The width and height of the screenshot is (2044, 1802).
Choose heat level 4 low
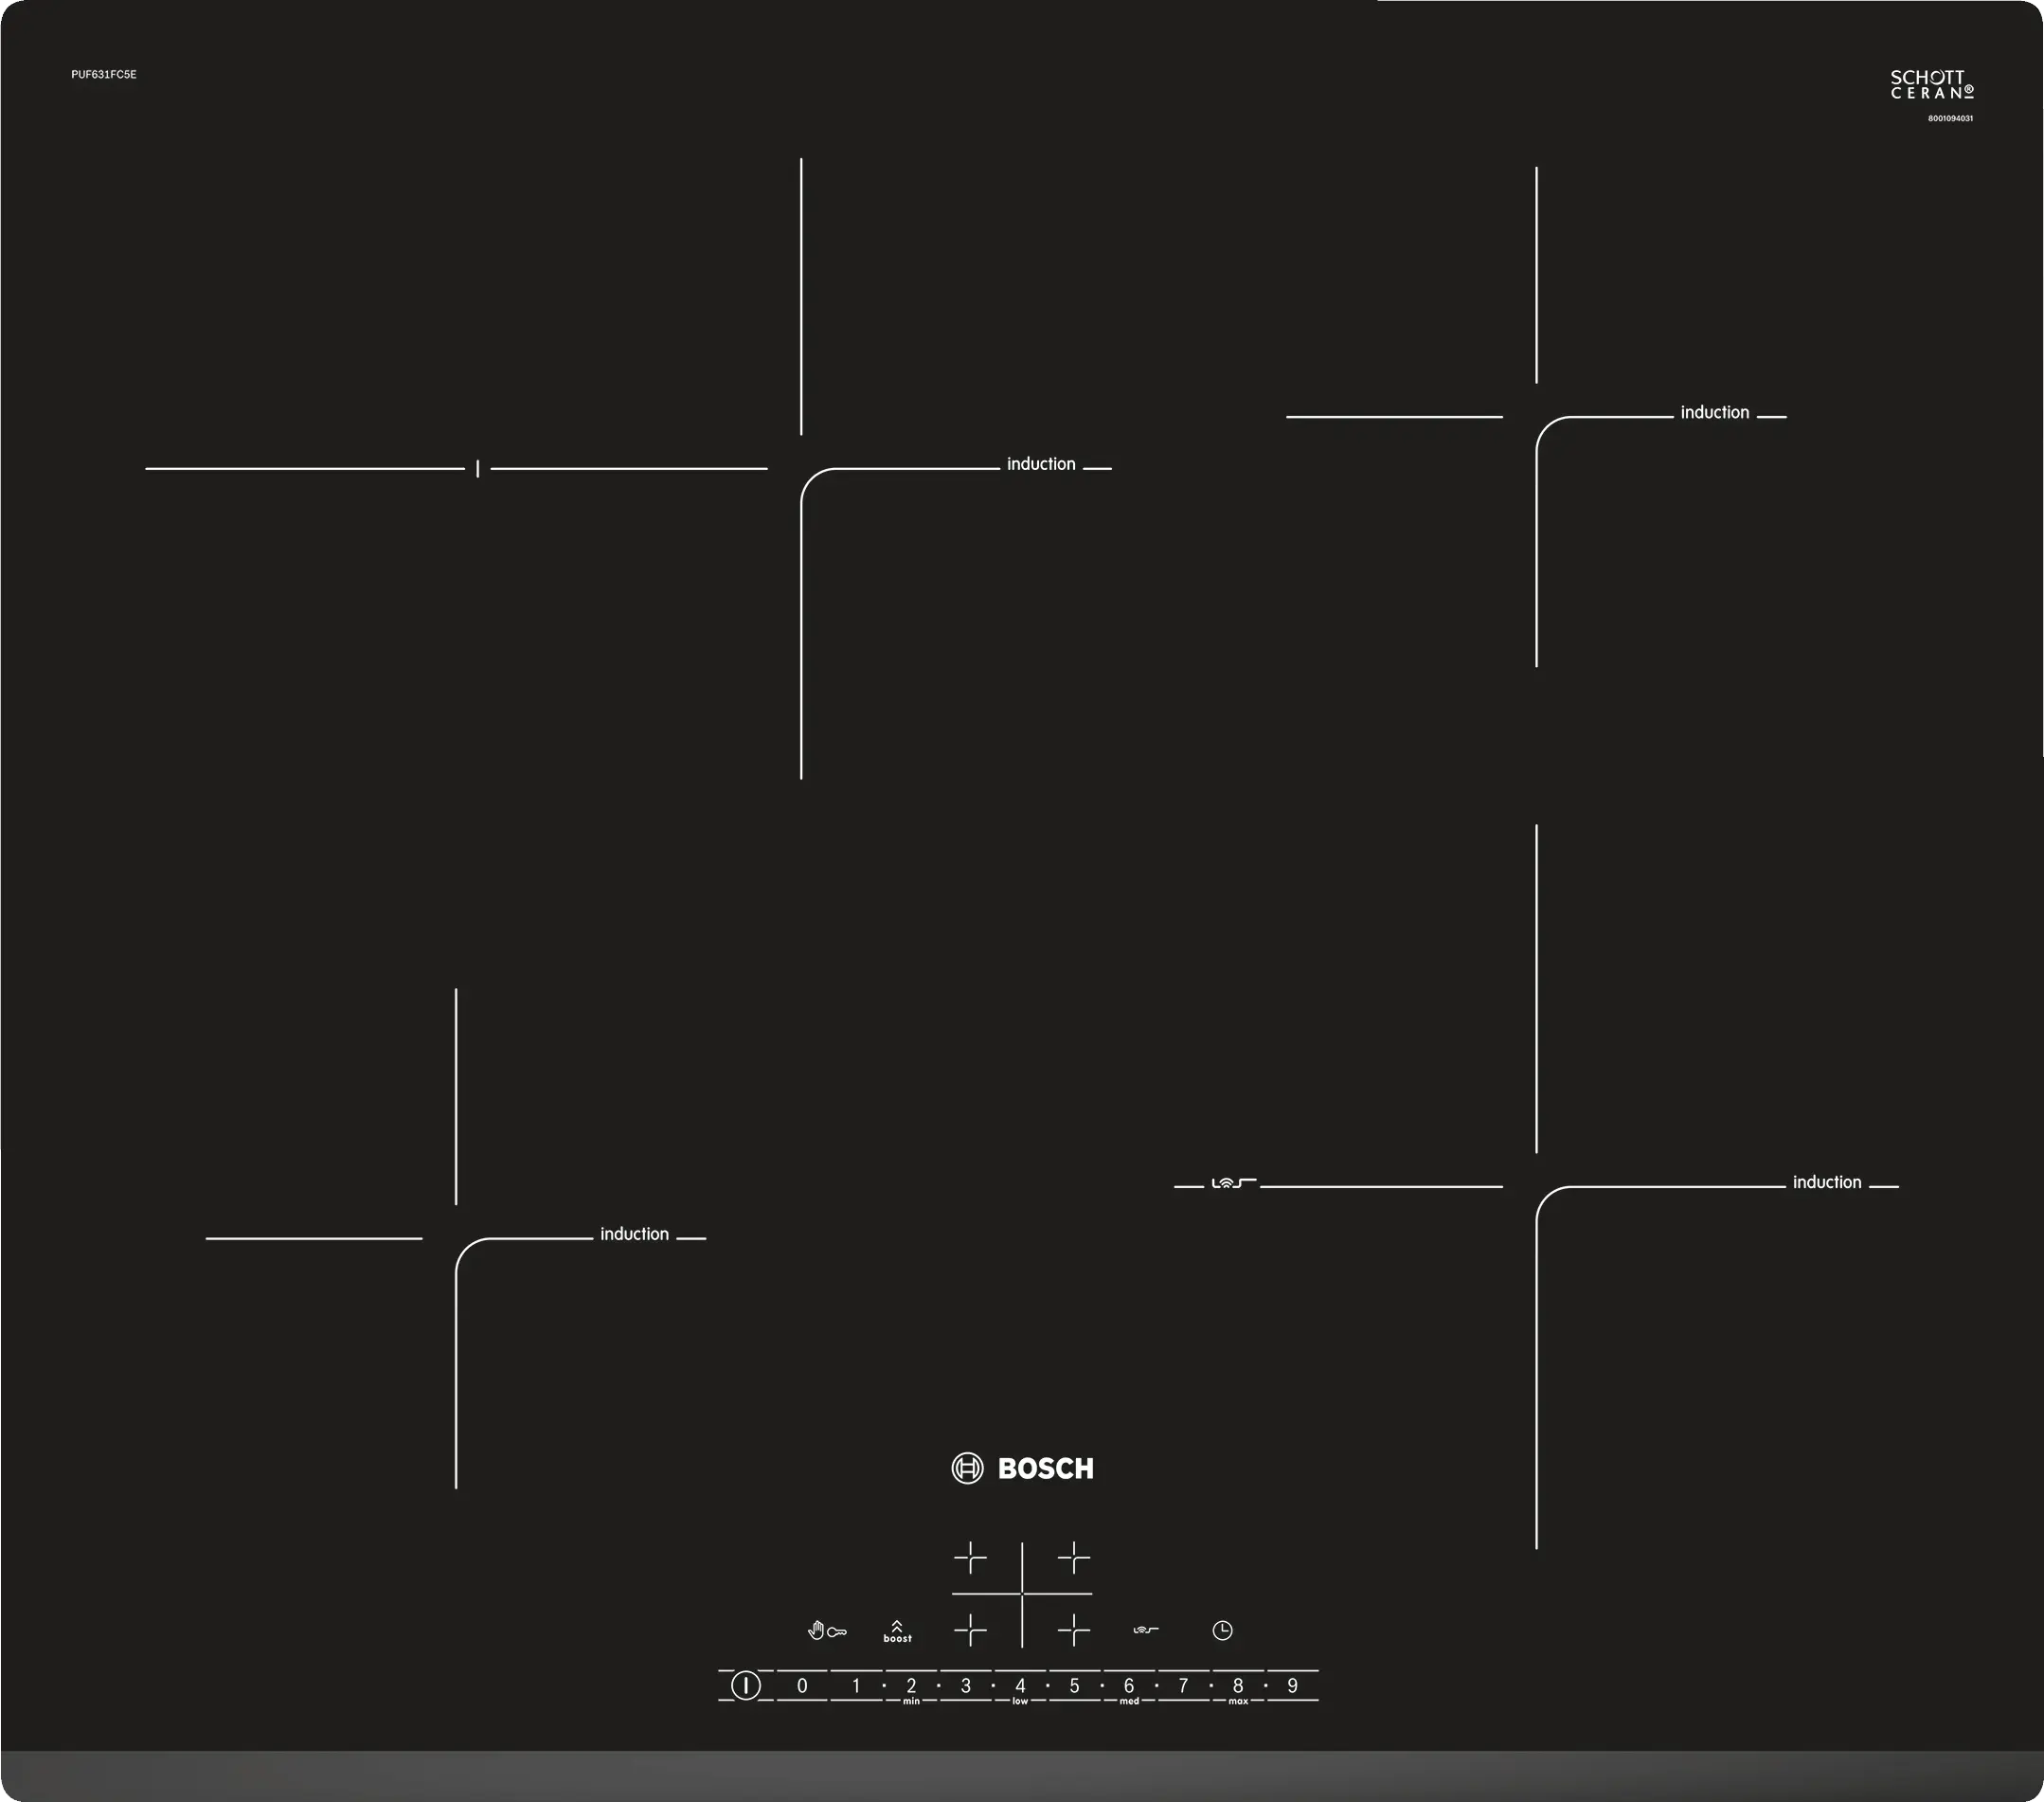click(x=1020, y=1687)
